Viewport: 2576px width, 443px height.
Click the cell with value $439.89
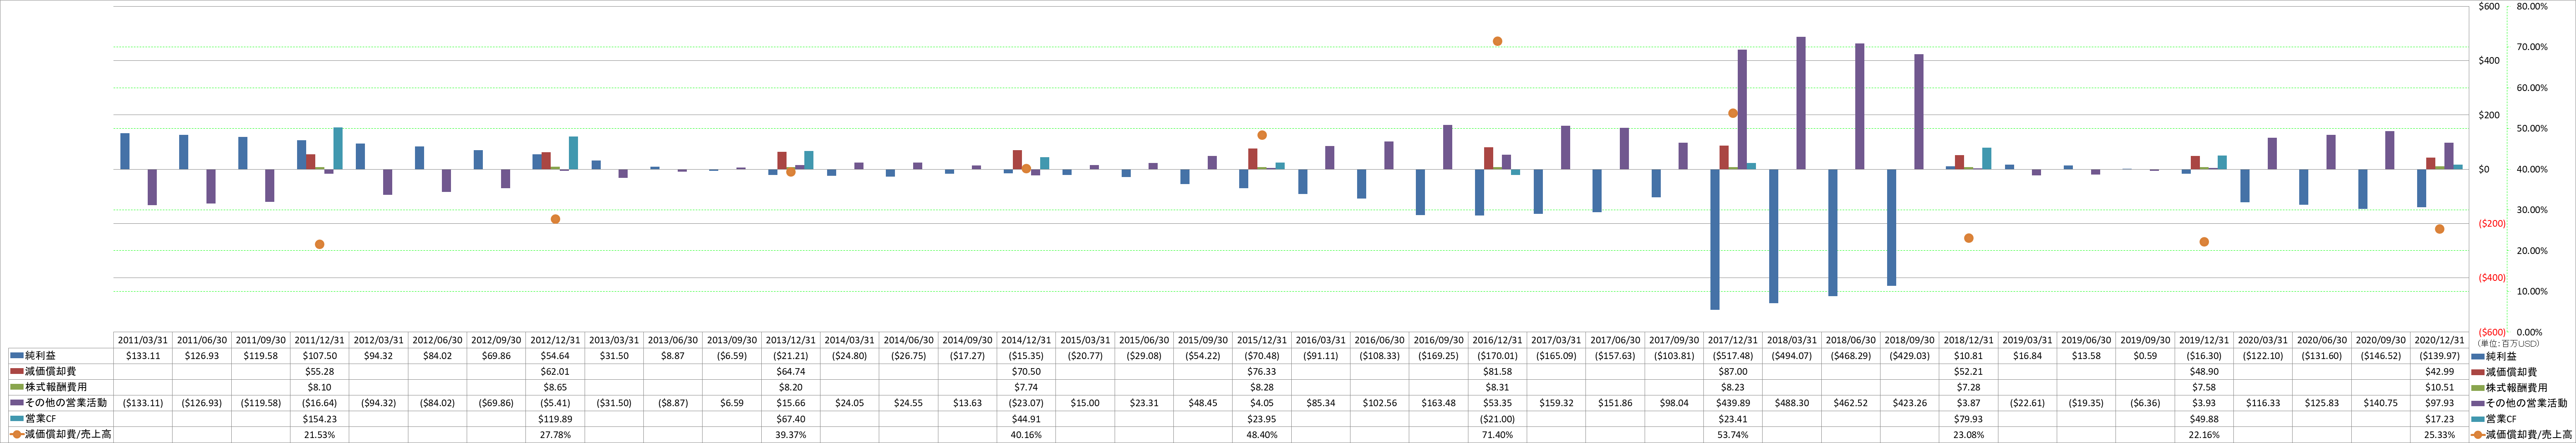pos(1733,403)
